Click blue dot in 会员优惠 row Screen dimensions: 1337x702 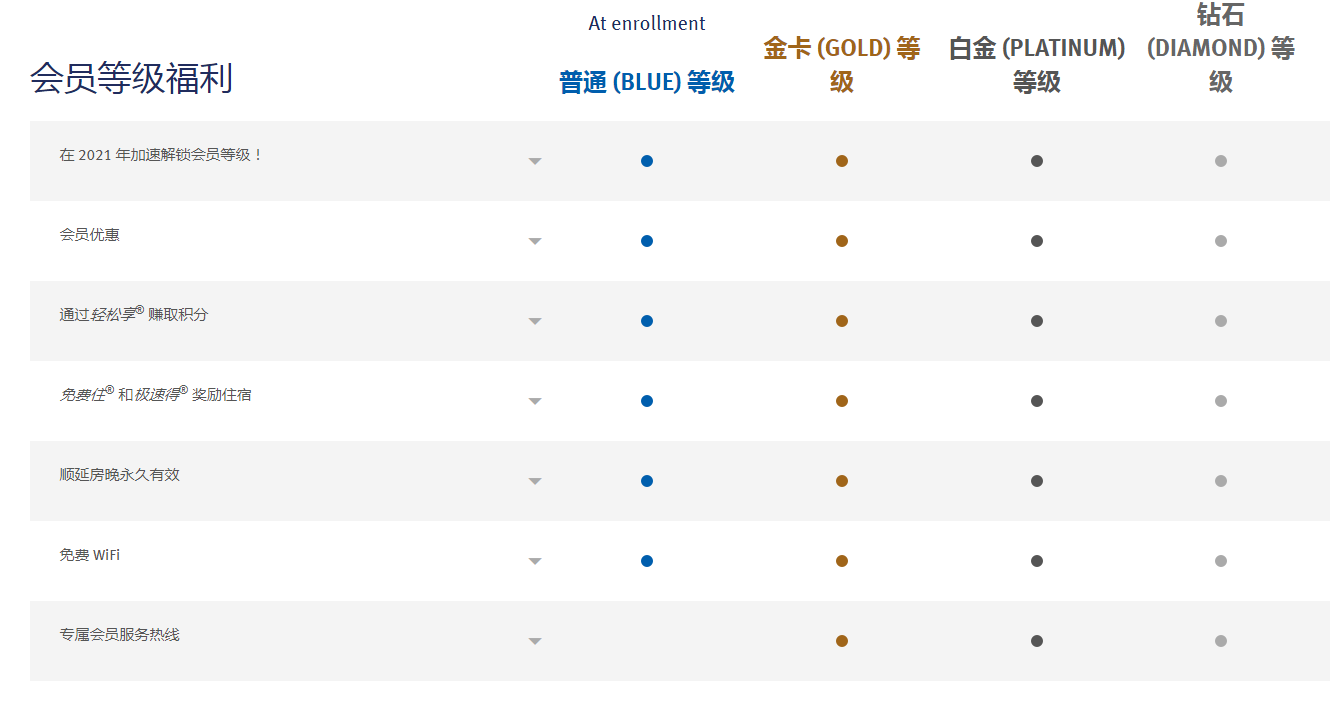[647, 241]
